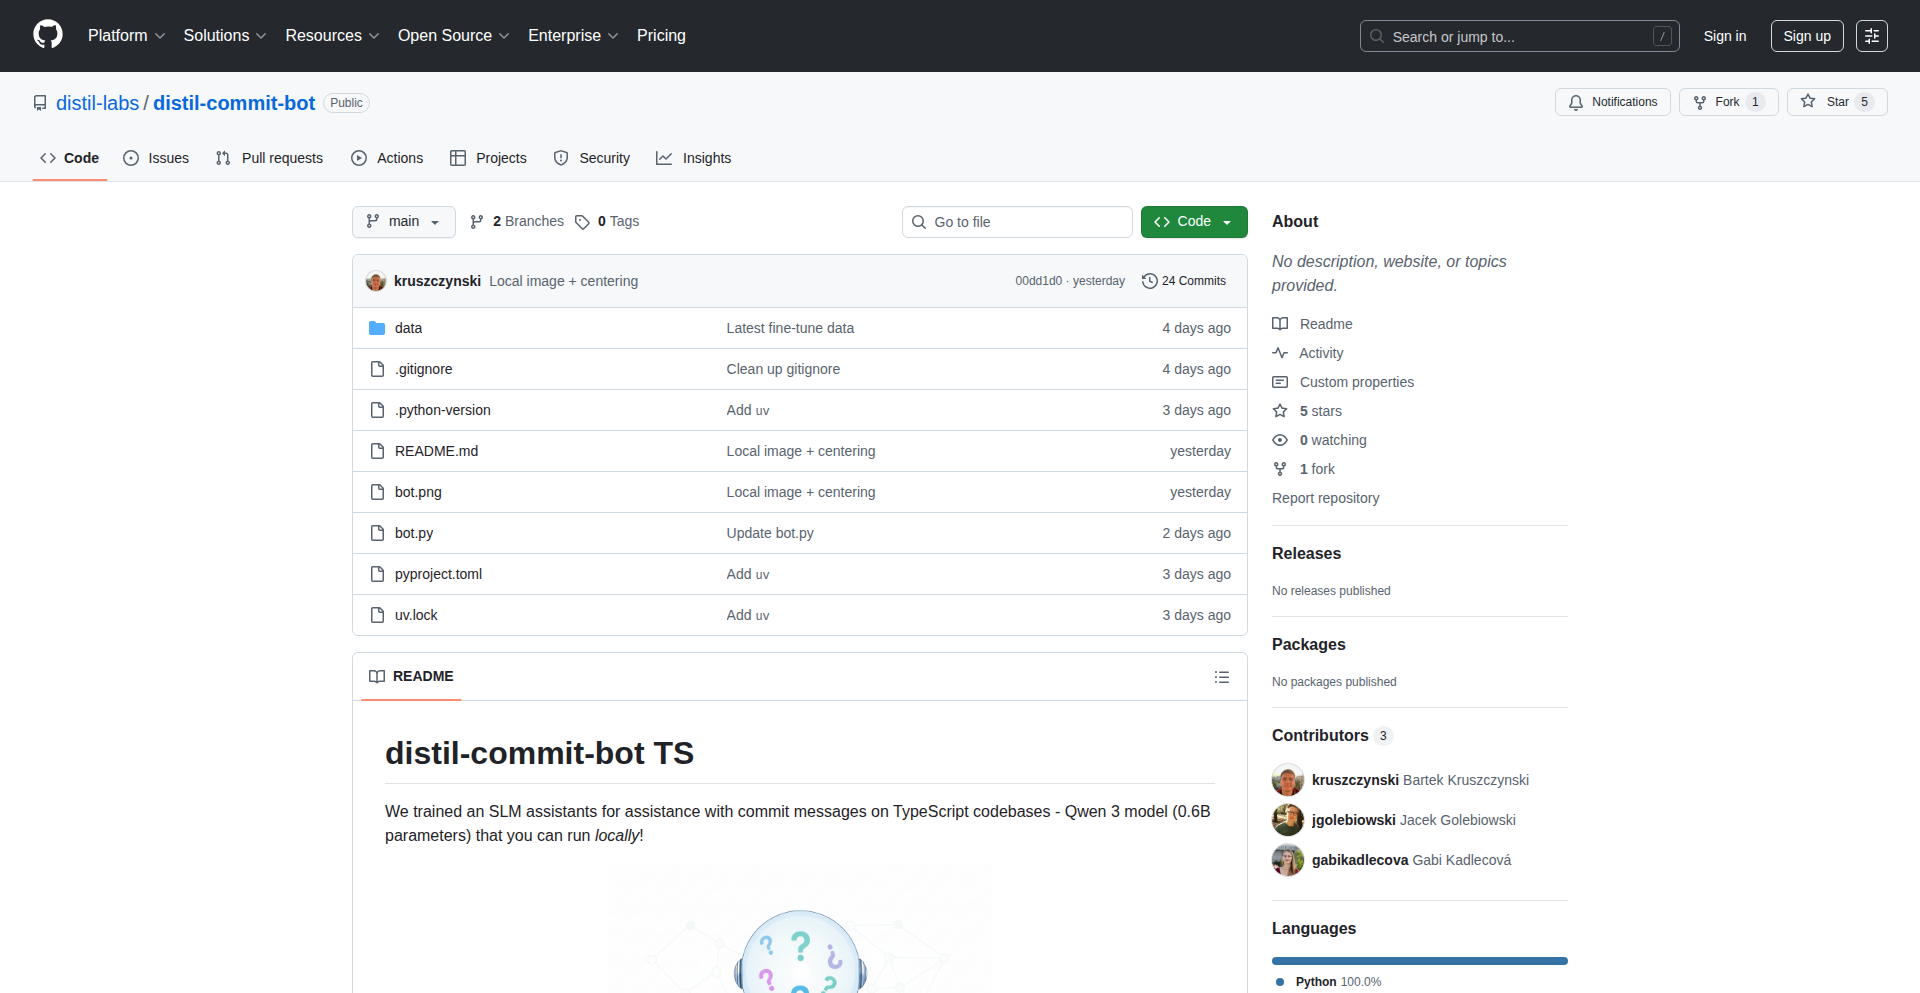Expand the main branch dropdown
Viewport: 1920px width, 993px height.
[403, 222]
